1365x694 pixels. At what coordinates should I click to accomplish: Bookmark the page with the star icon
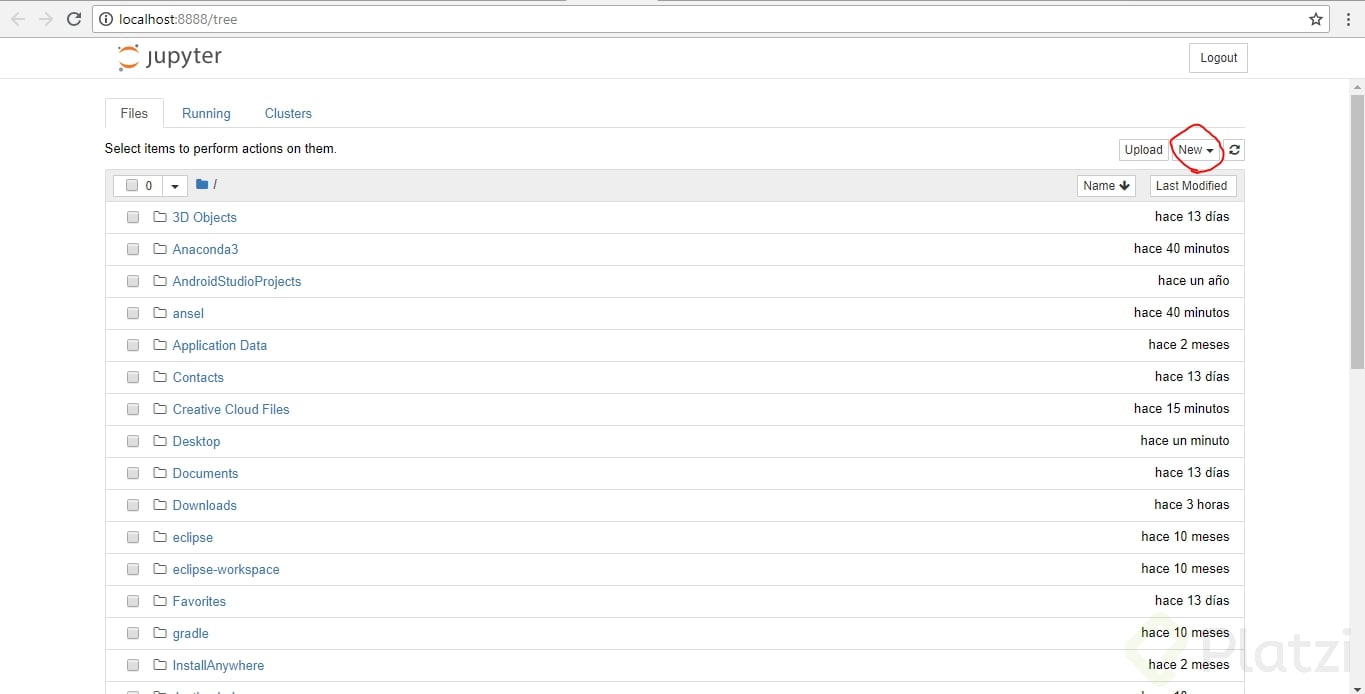1318,18
